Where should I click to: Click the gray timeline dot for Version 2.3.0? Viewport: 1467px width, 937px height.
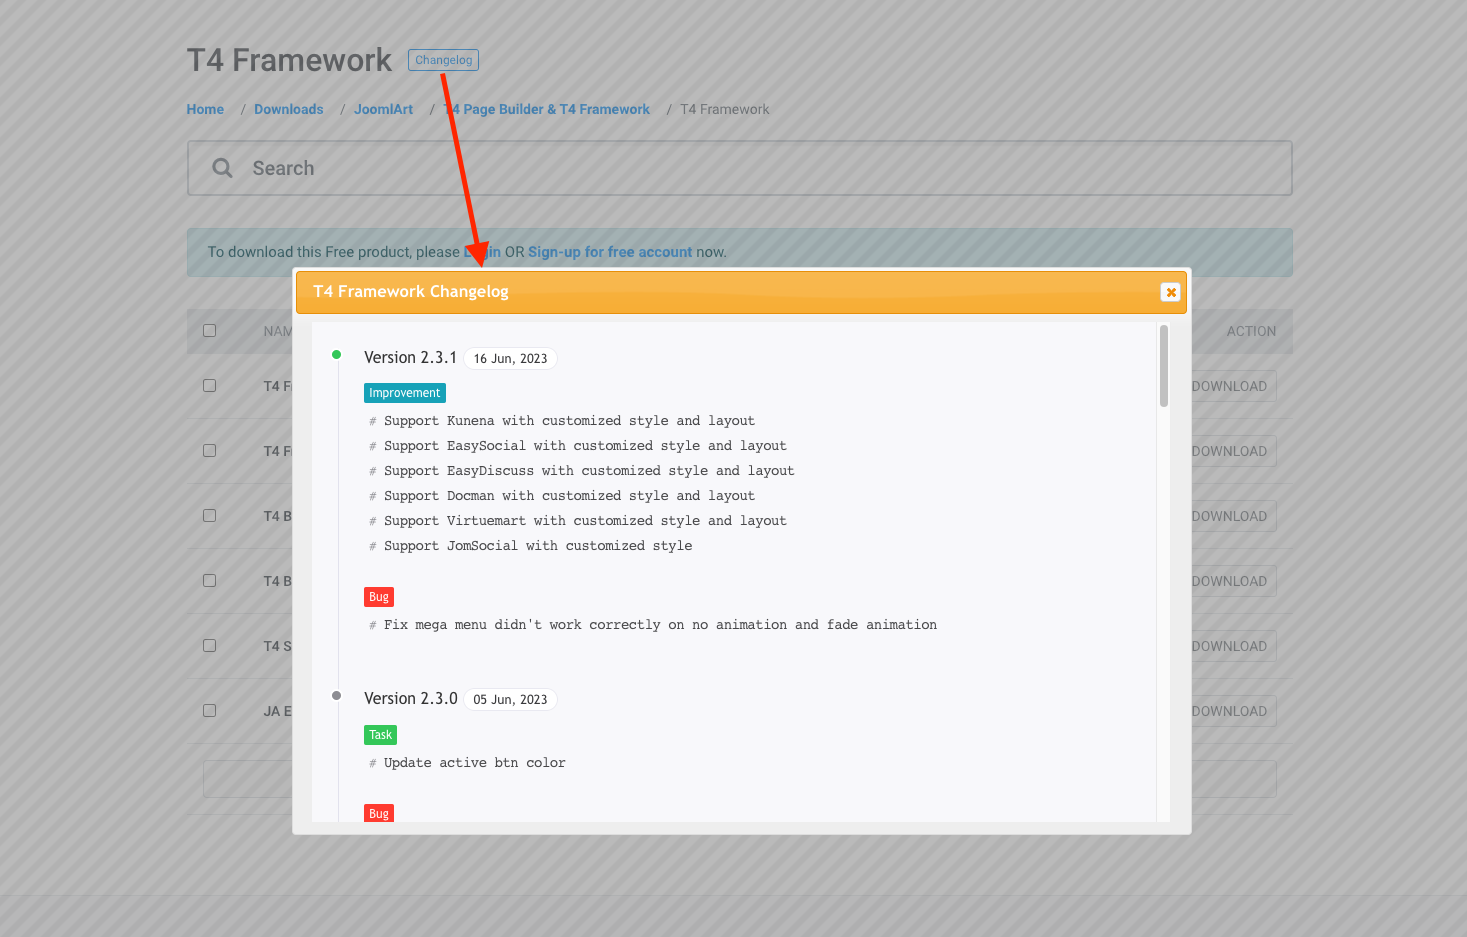point(337,696)
